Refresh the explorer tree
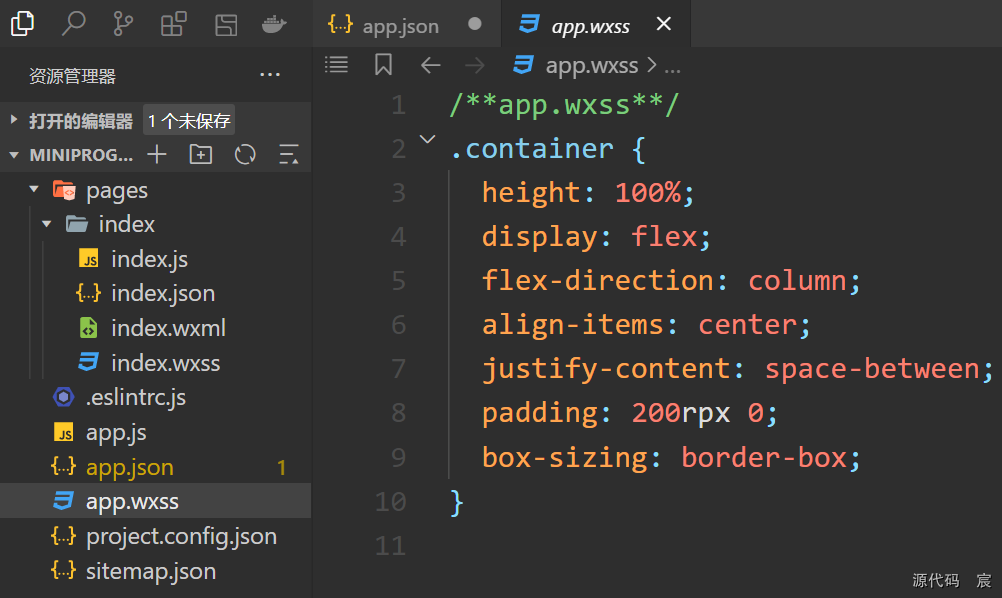This screenshot has height=598, width=1002. point(245,155)
